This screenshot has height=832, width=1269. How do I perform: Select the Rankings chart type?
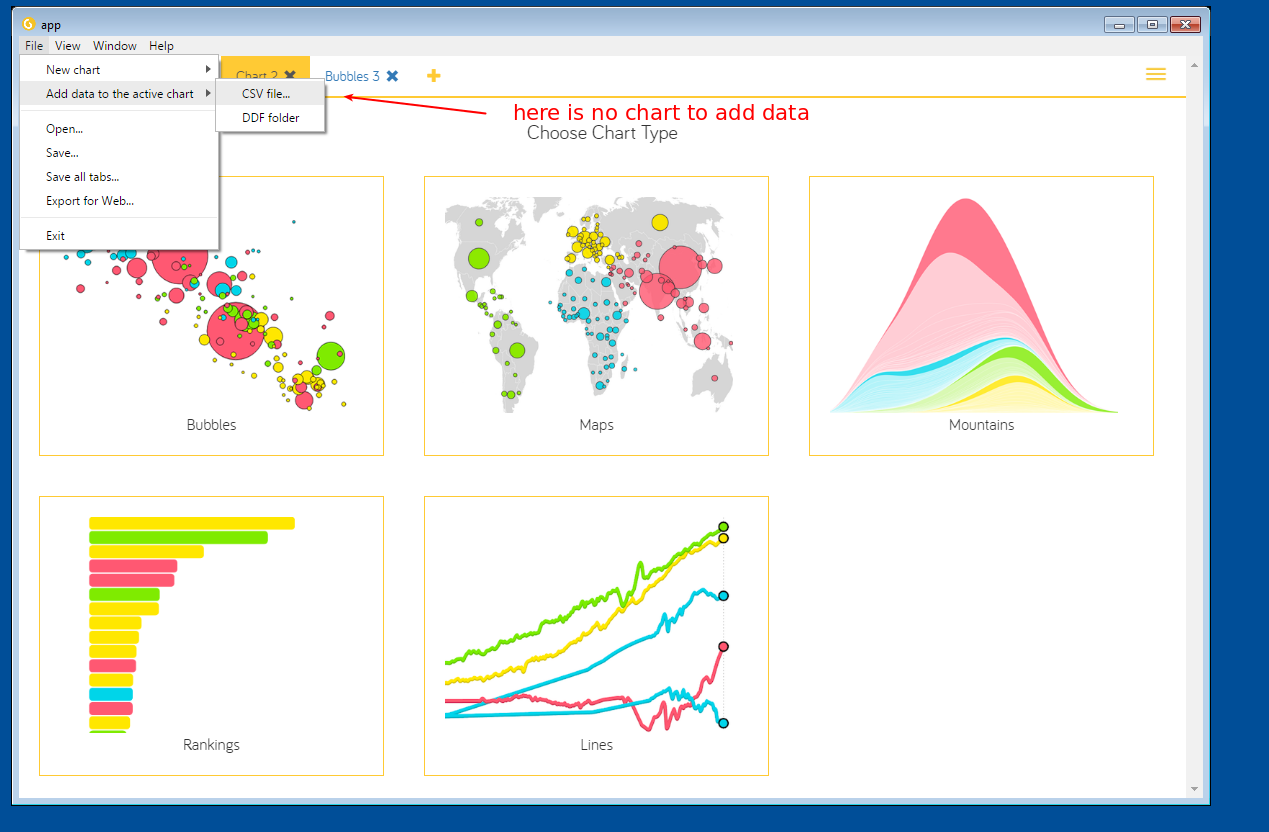(x=211, y=635)
